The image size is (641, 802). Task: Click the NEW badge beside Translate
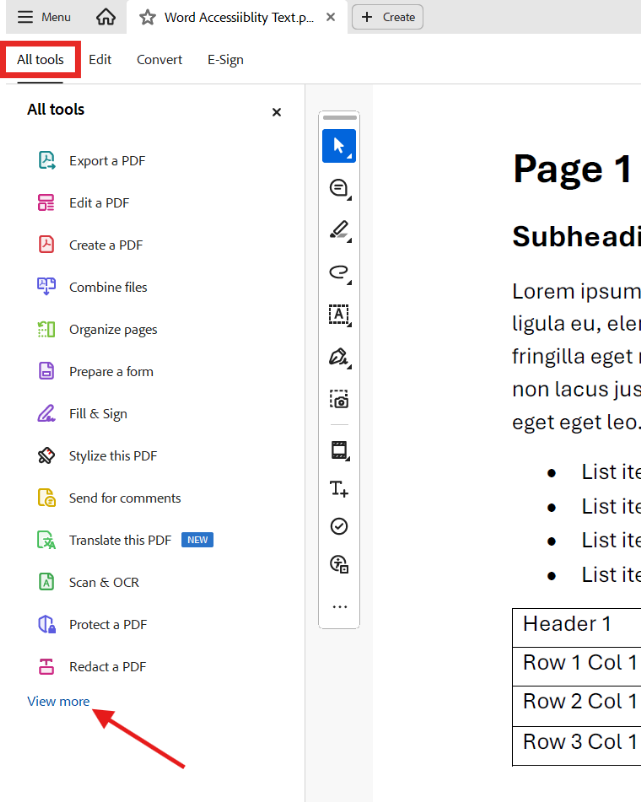(x=197, y=540)
